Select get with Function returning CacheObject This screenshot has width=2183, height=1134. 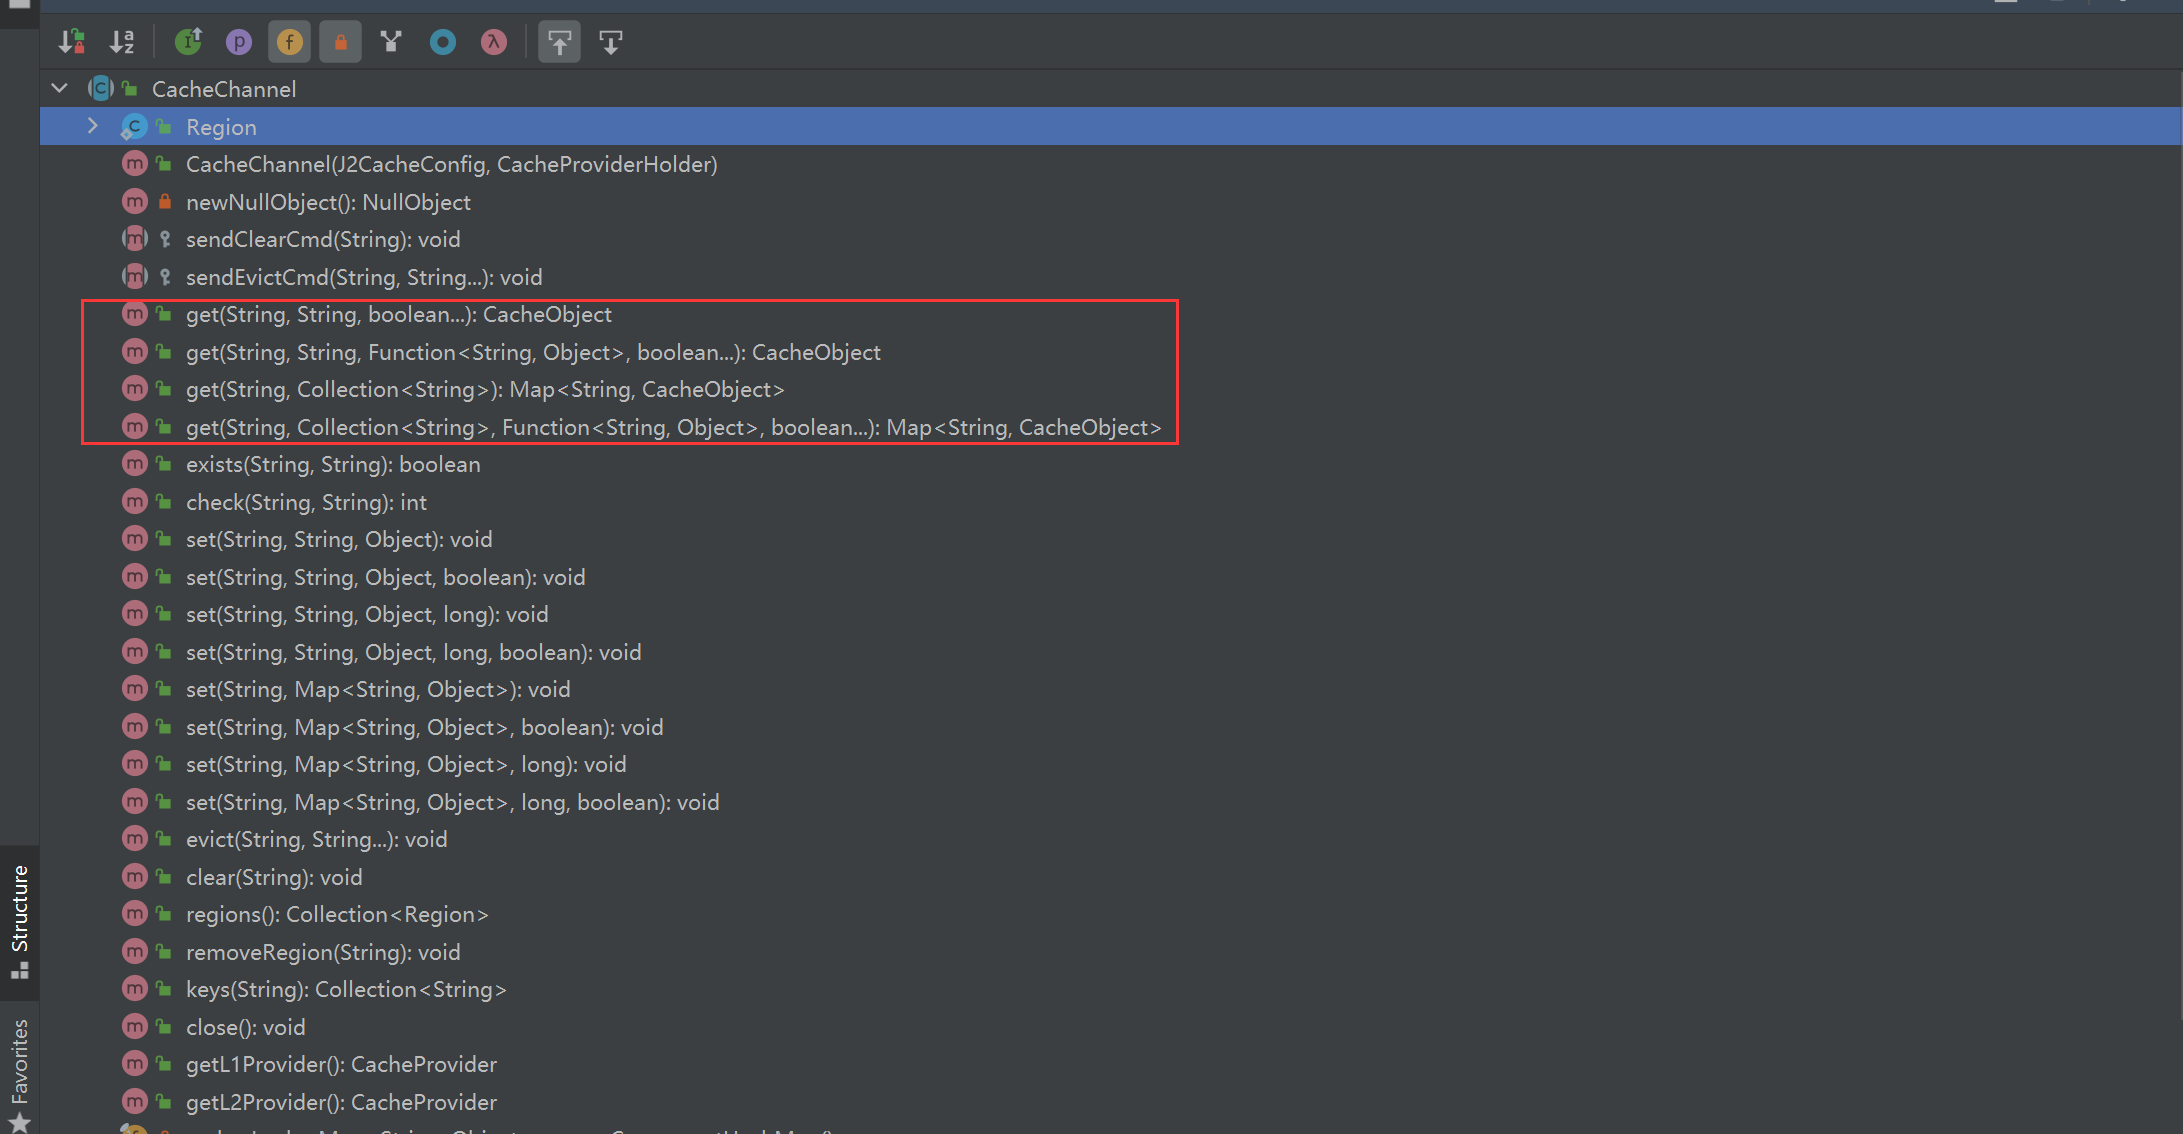click(x=533, y=352)
